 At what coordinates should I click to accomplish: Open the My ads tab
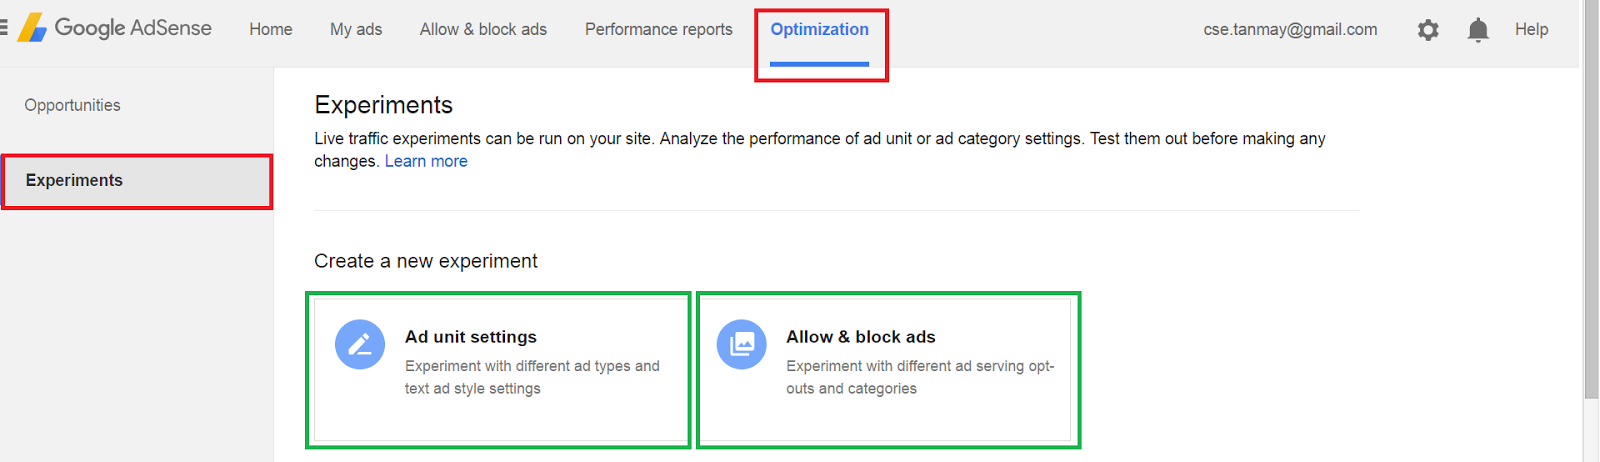[x=356, y=30]
